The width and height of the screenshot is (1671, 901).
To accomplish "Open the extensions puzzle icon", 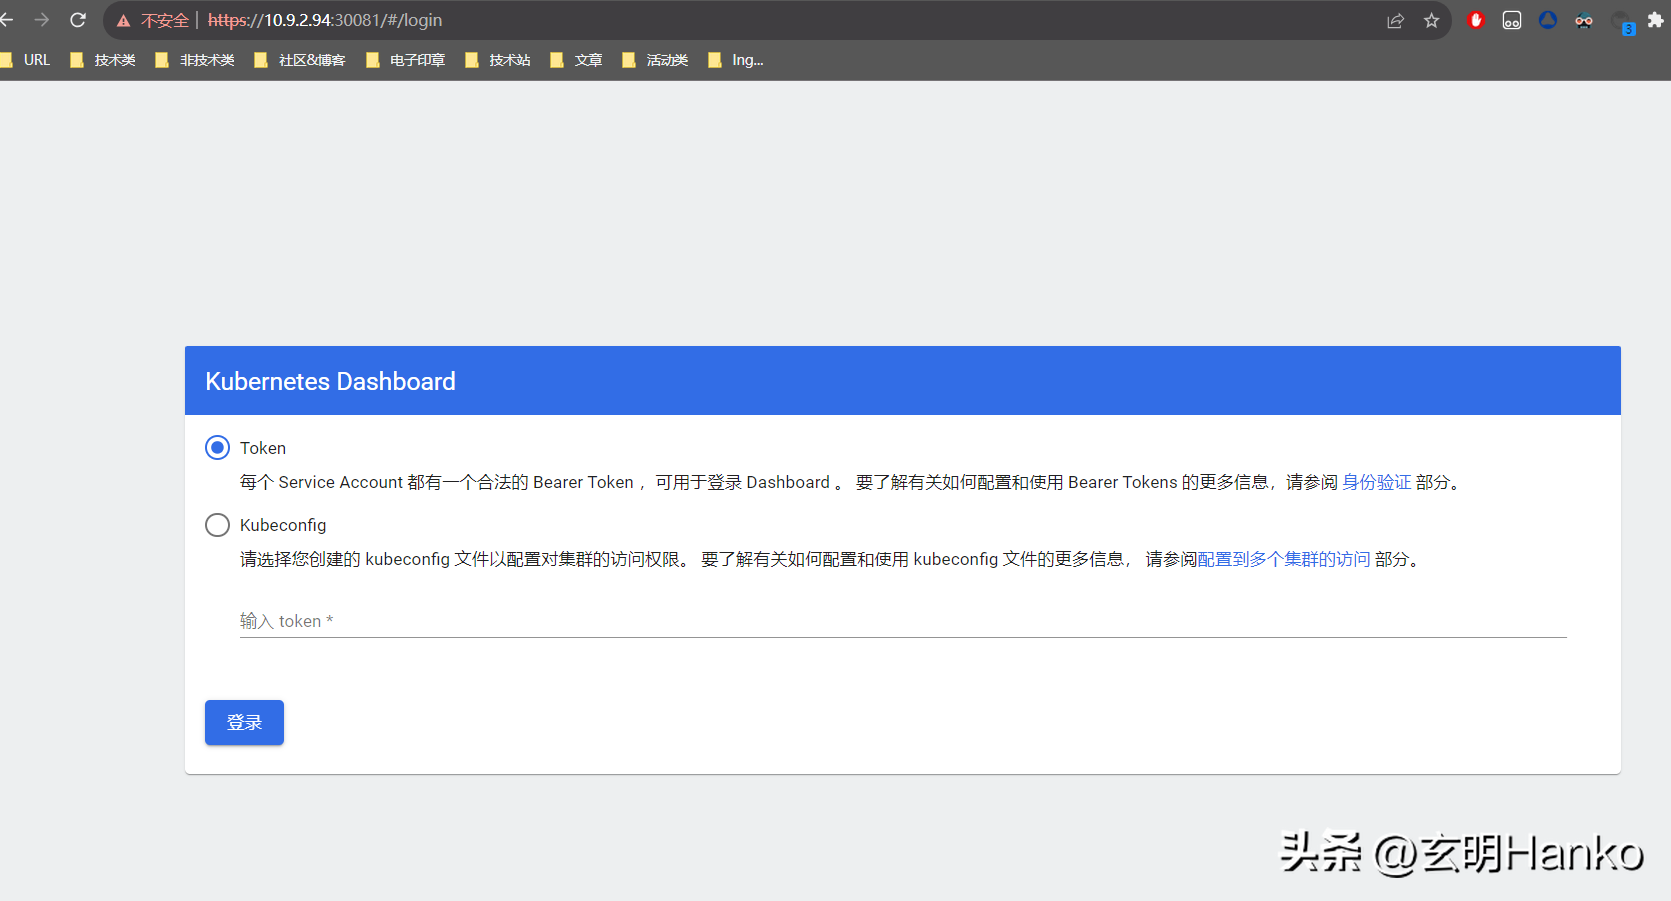I will click(x=1656, y=20).
